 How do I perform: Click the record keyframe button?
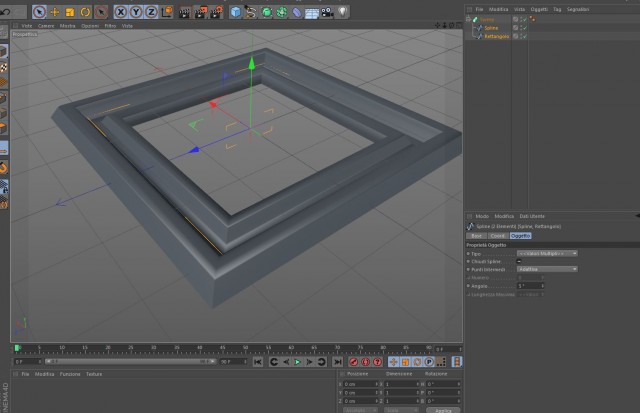click(353, 362)
